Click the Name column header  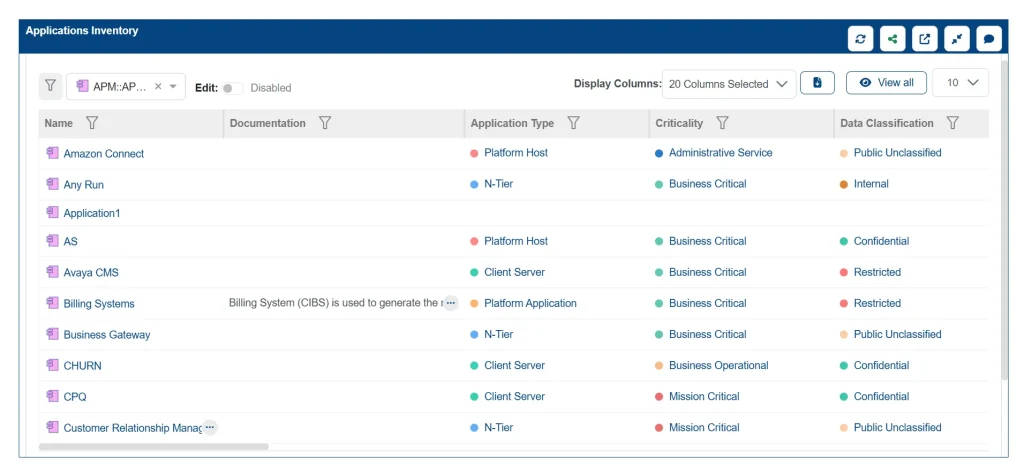click(x=59, y=123)
